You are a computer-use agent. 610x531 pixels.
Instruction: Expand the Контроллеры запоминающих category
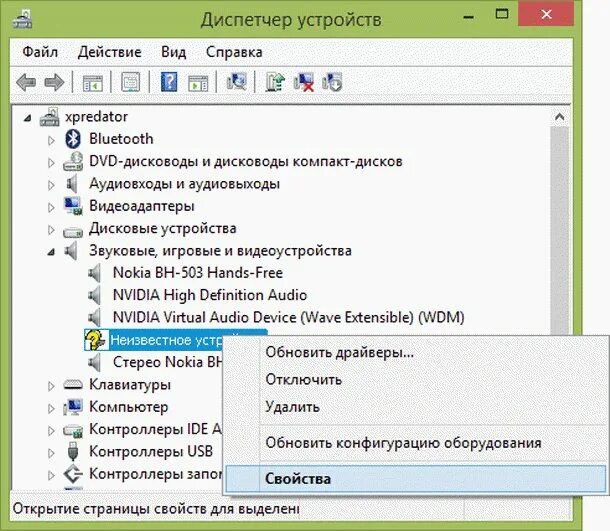[51, 475]
